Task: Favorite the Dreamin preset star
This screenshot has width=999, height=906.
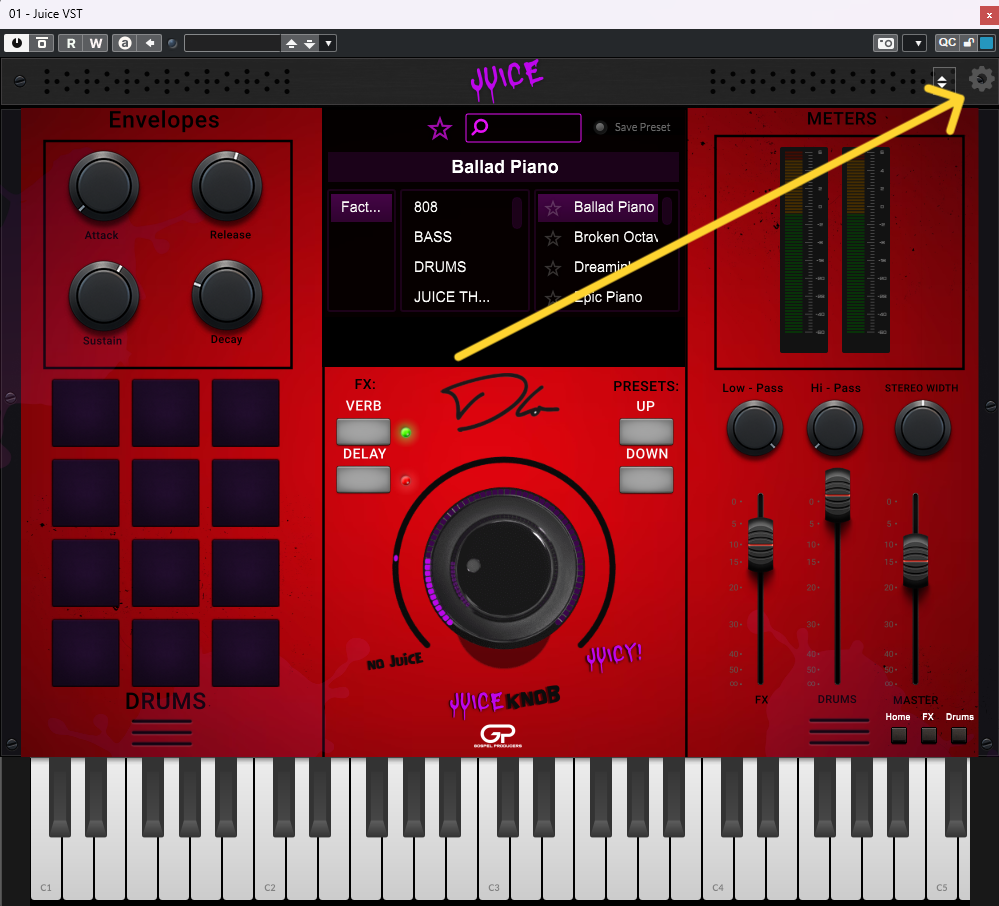Action: [x=553, y=268]
